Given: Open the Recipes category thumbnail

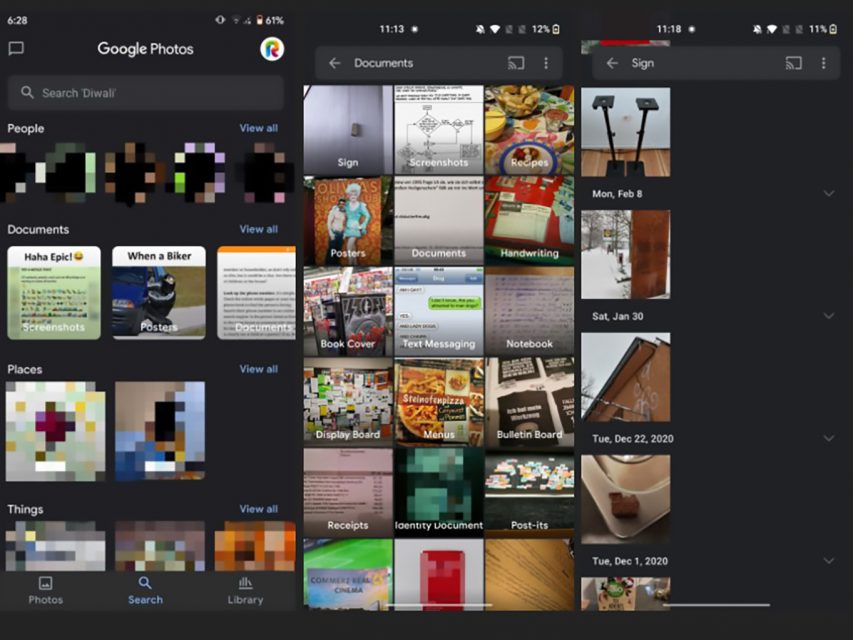Looking at the screenshot, I should [529, 130].
